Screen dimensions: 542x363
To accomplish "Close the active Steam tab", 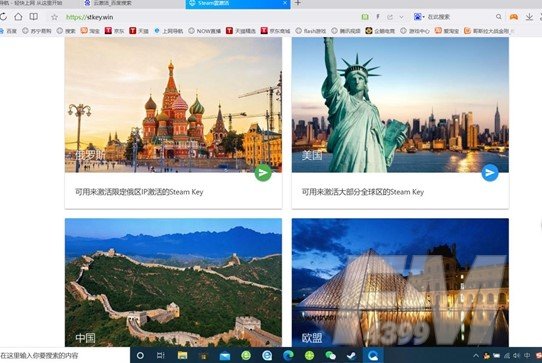I will tap(285, 3).
